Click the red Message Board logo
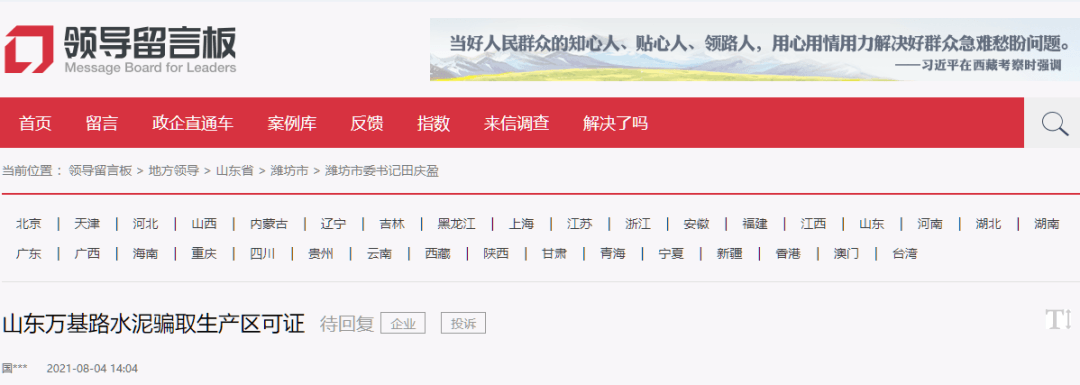This screenshot has height=385, width=1080. [28, 49]
